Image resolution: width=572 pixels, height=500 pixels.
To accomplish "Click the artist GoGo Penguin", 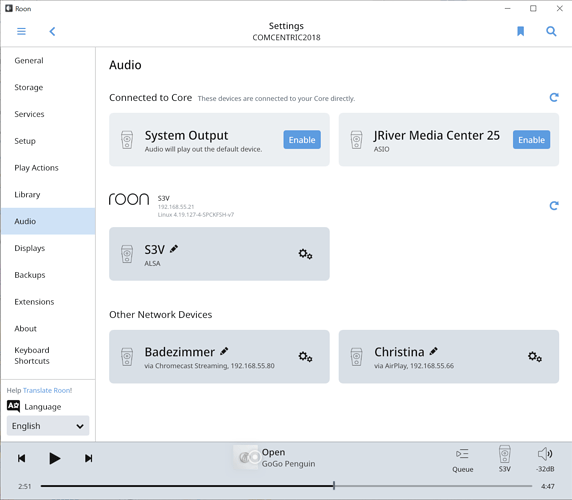I will [288, 464].
